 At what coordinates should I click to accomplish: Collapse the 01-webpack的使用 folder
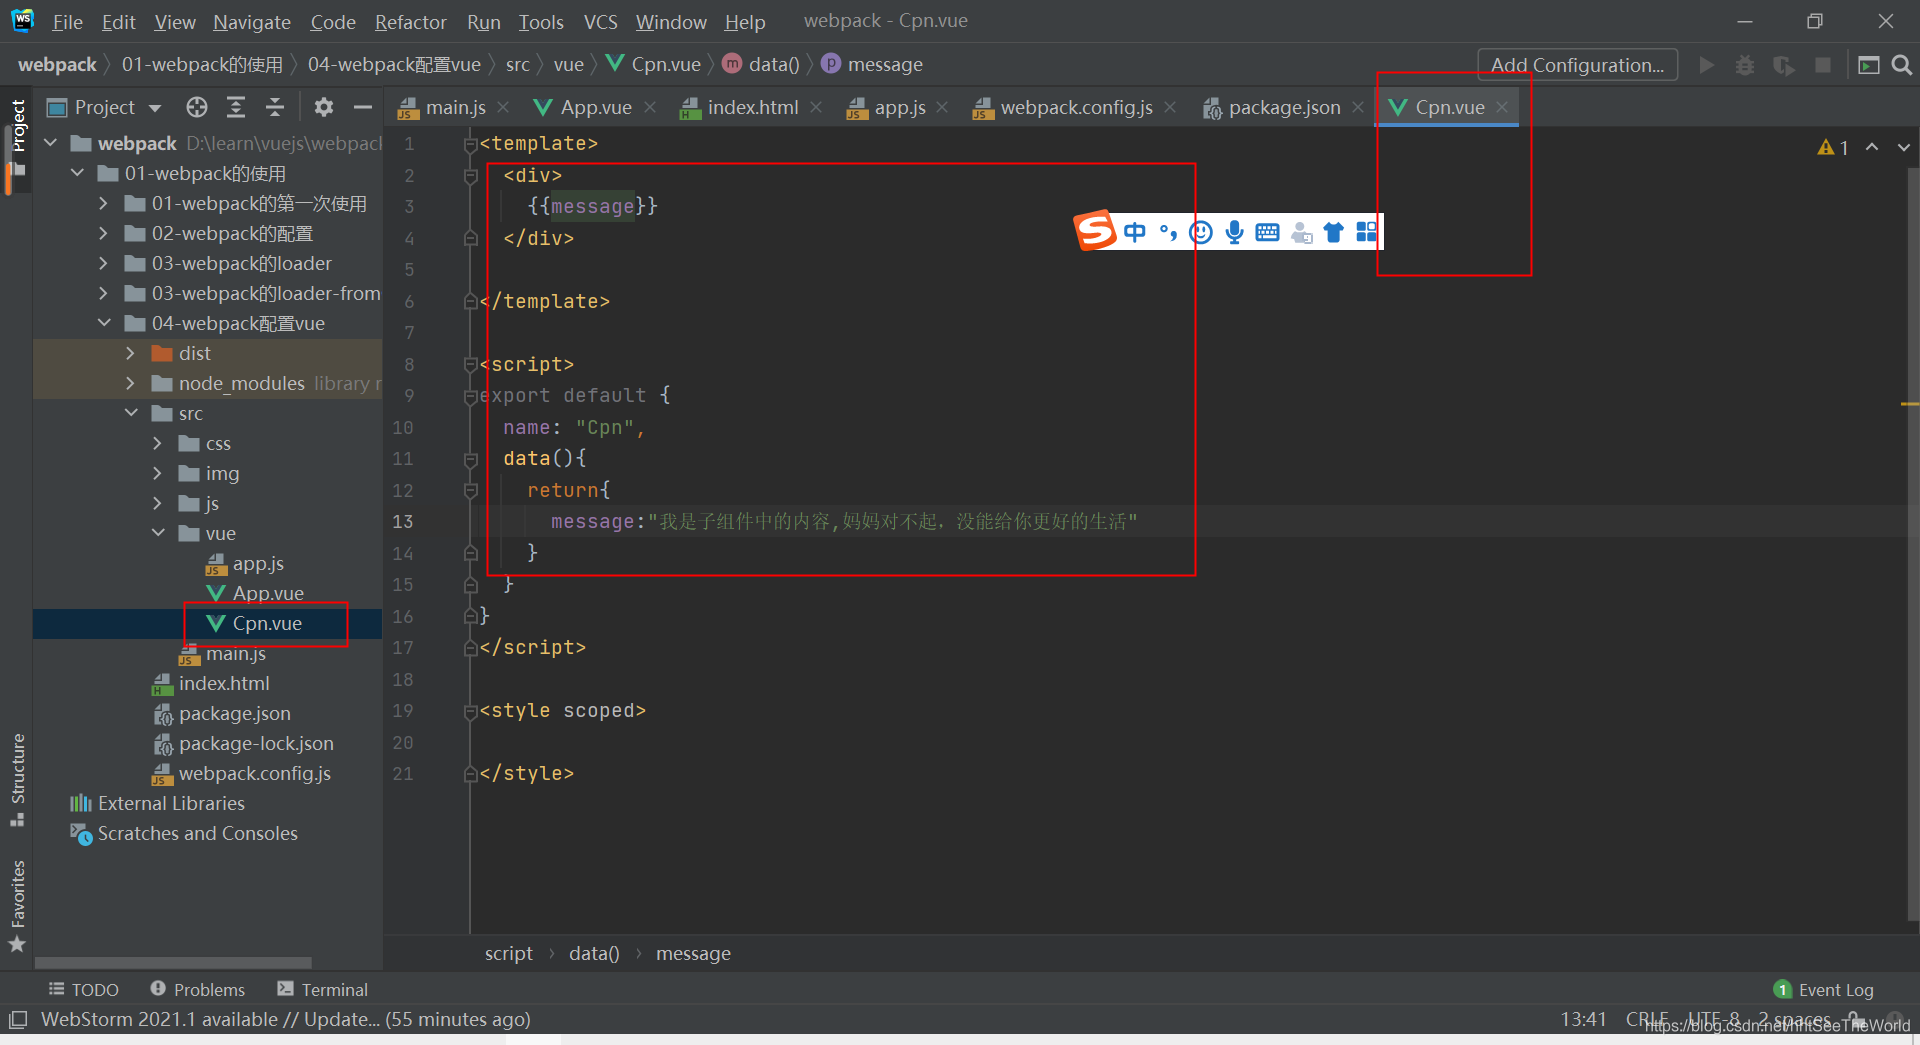[78, 173]
